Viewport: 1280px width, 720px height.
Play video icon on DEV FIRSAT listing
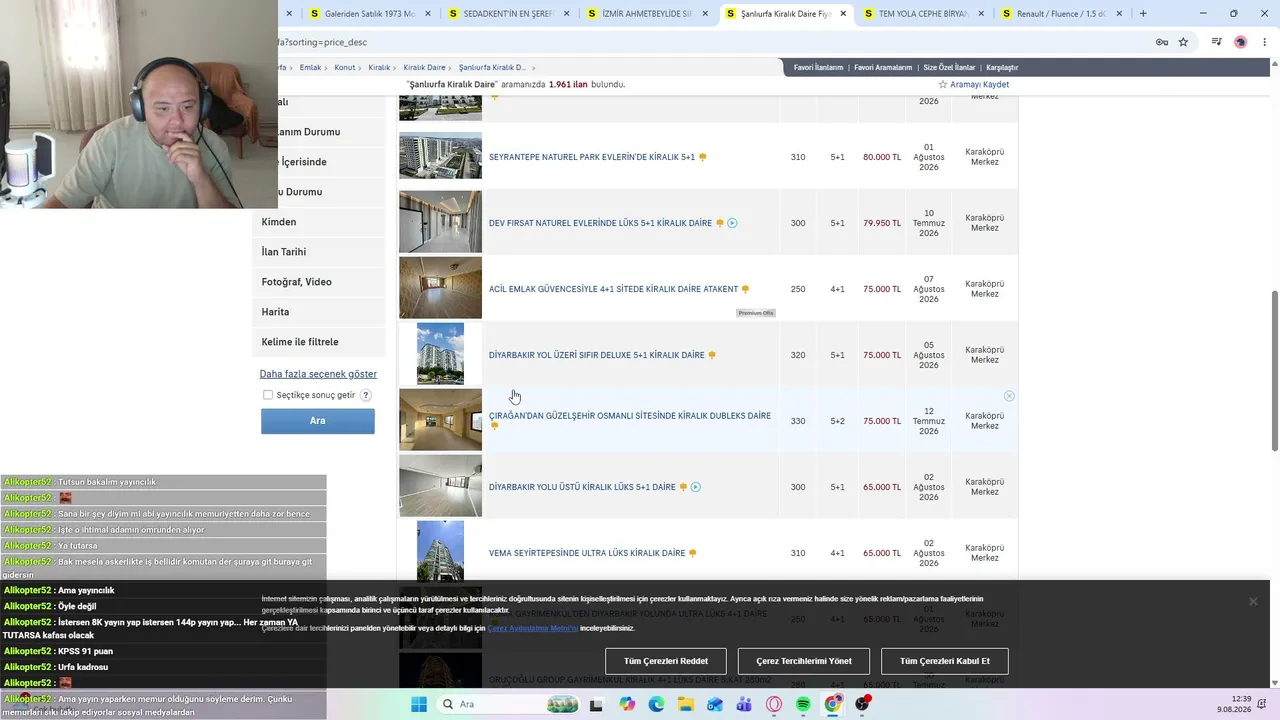click(x=732, y=223)
